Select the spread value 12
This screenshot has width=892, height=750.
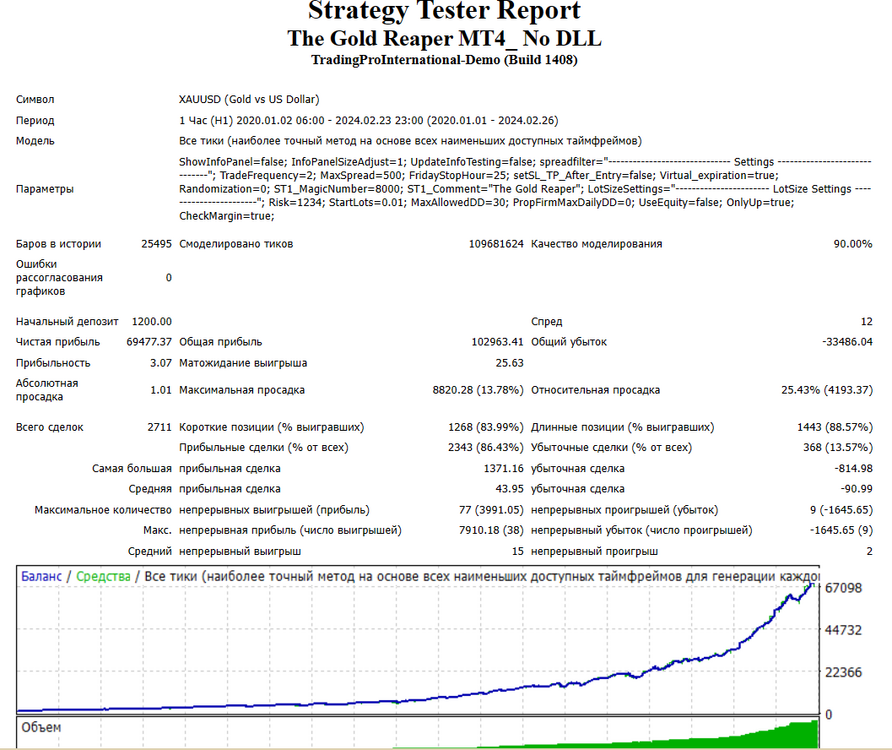(866, 322)
